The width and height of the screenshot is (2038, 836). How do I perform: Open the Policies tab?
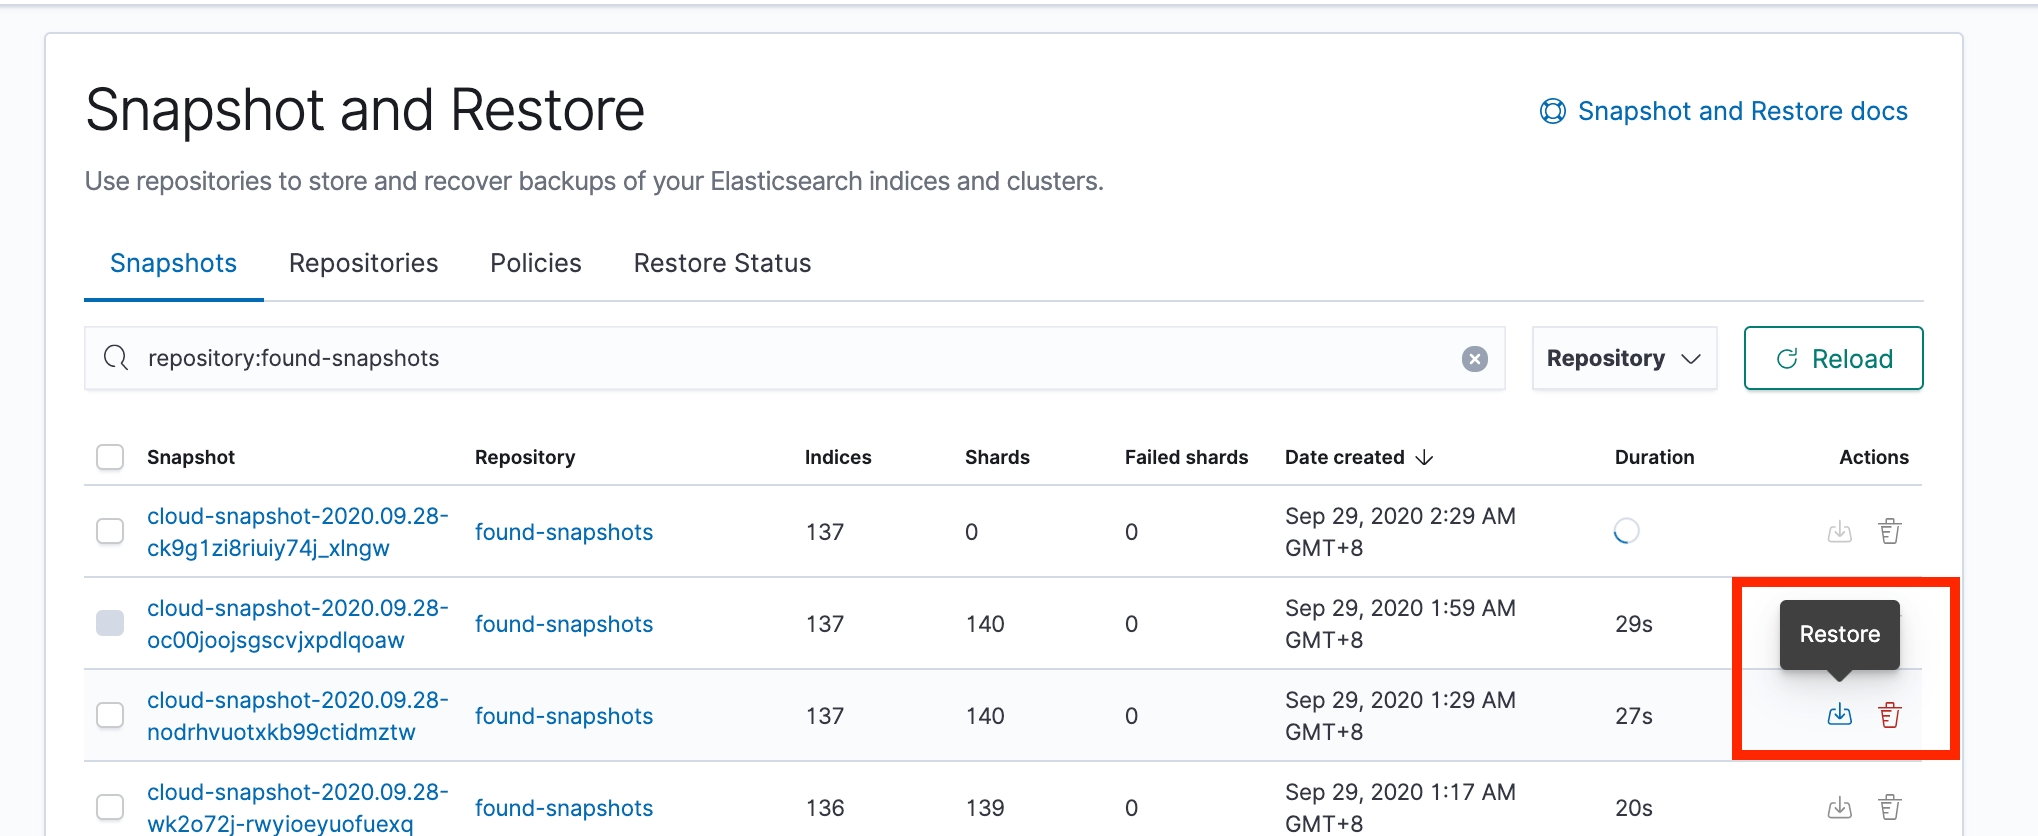tap(535, 263)
